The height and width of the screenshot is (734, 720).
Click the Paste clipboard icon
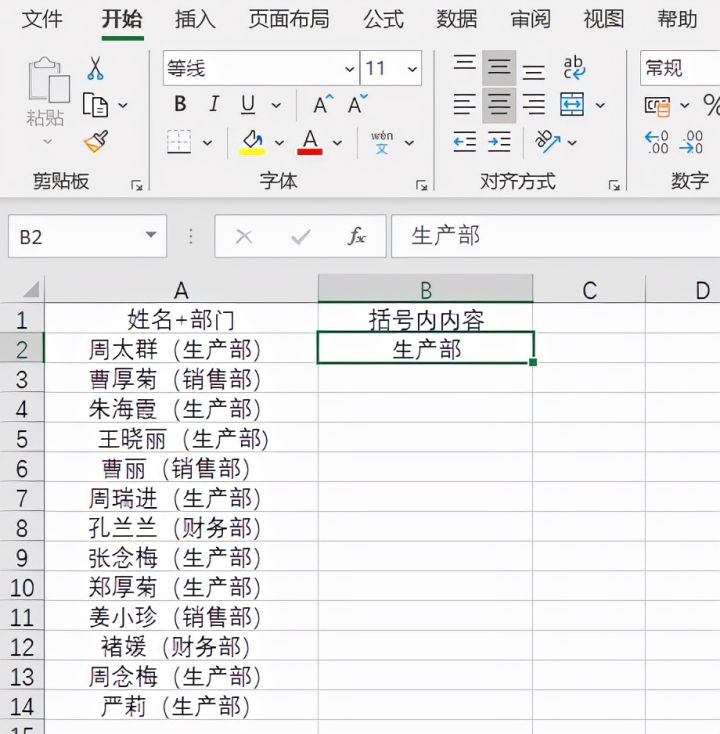[49, 80]
